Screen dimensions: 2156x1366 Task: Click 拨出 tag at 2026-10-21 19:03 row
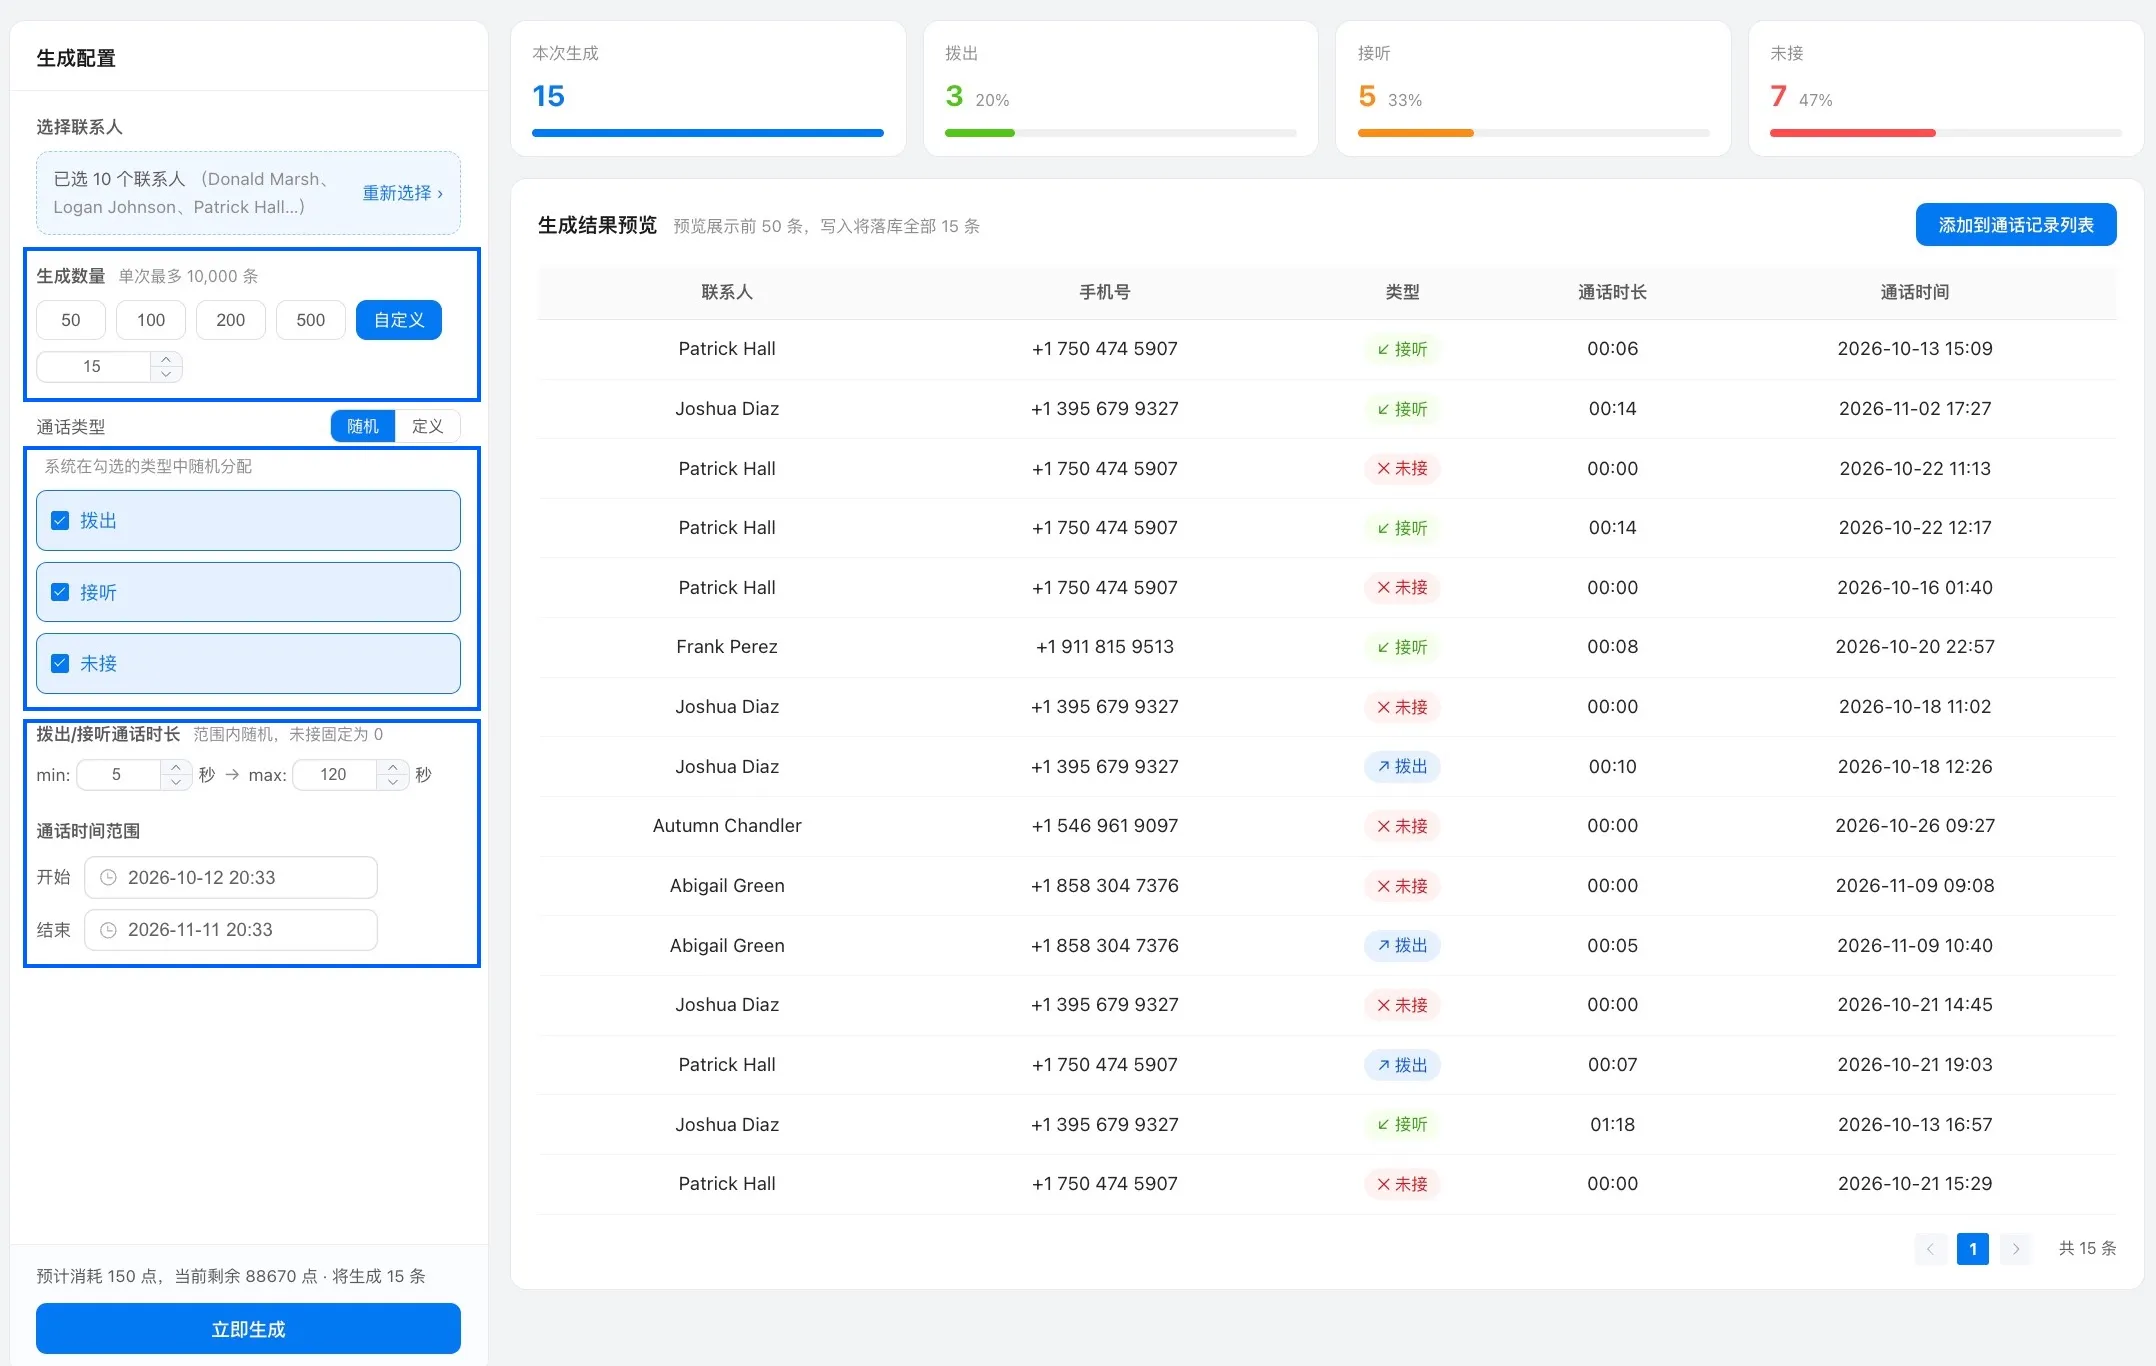point(1402,1065)
